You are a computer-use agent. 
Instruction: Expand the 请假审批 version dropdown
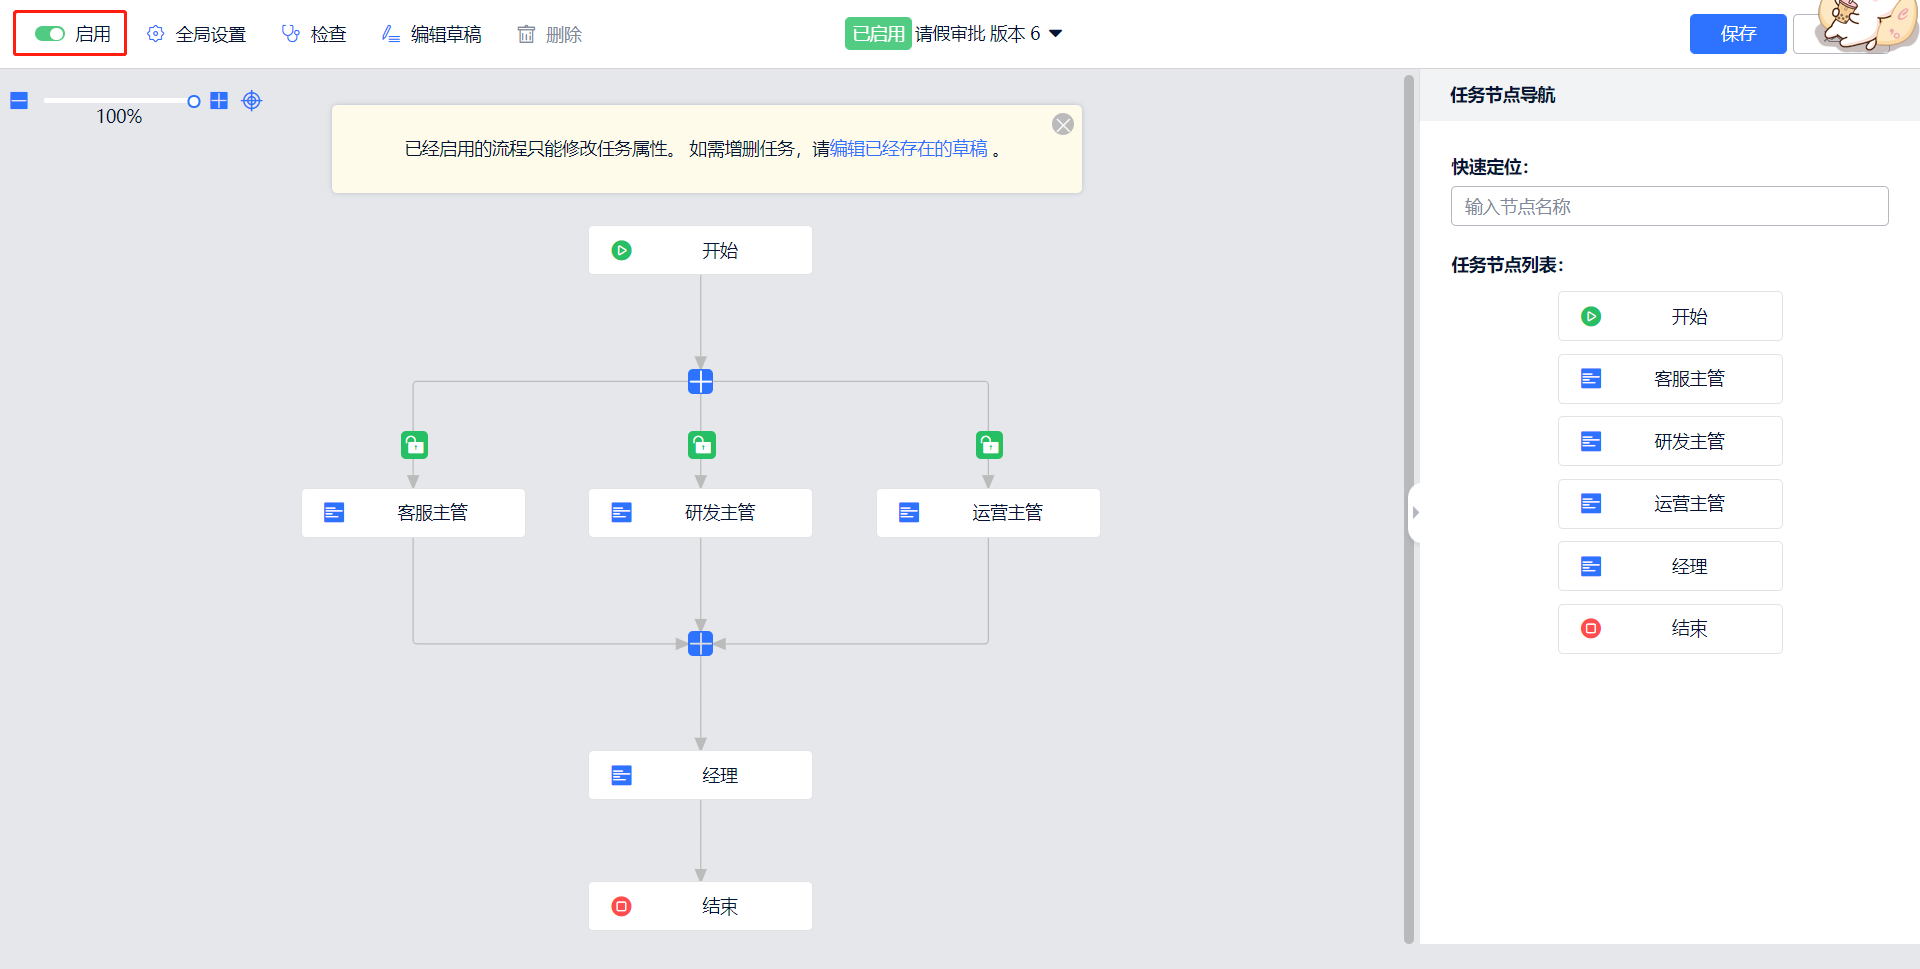tap(1055, 34)
